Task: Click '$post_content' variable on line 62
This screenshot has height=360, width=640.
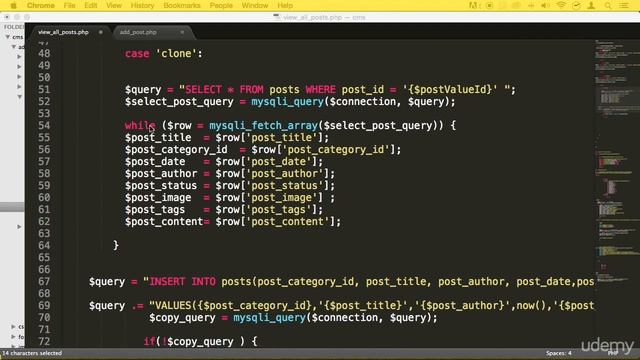Action: [x=164, y=222]
